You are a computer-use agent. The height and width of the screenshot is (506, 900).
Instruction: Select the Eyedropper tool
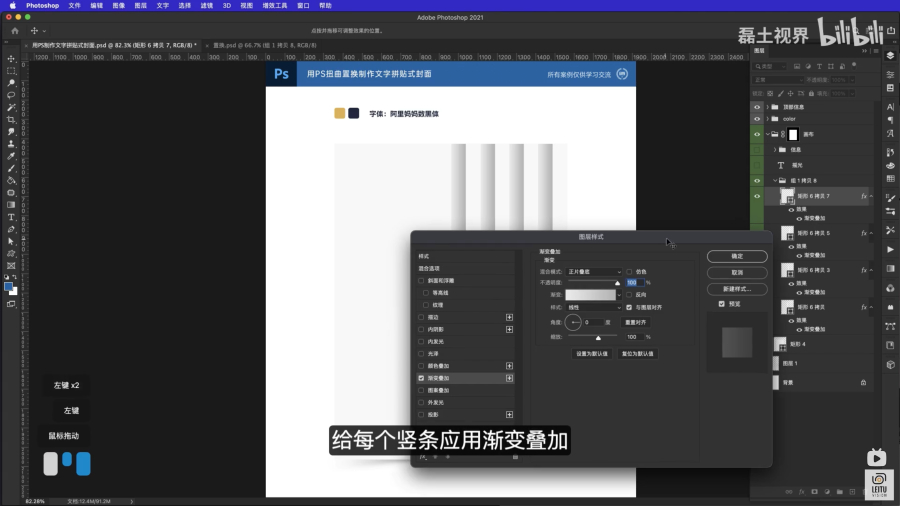coord(11,156)
